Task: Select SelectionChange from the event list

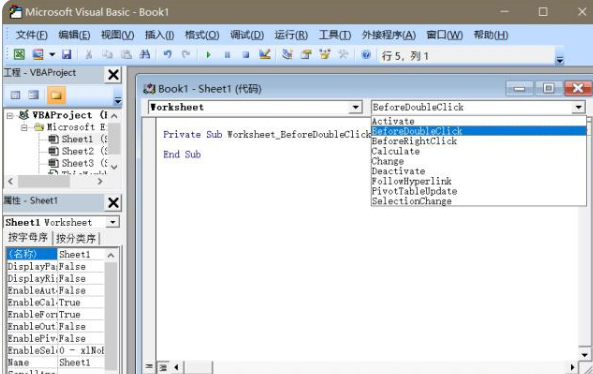Action: 411,201
